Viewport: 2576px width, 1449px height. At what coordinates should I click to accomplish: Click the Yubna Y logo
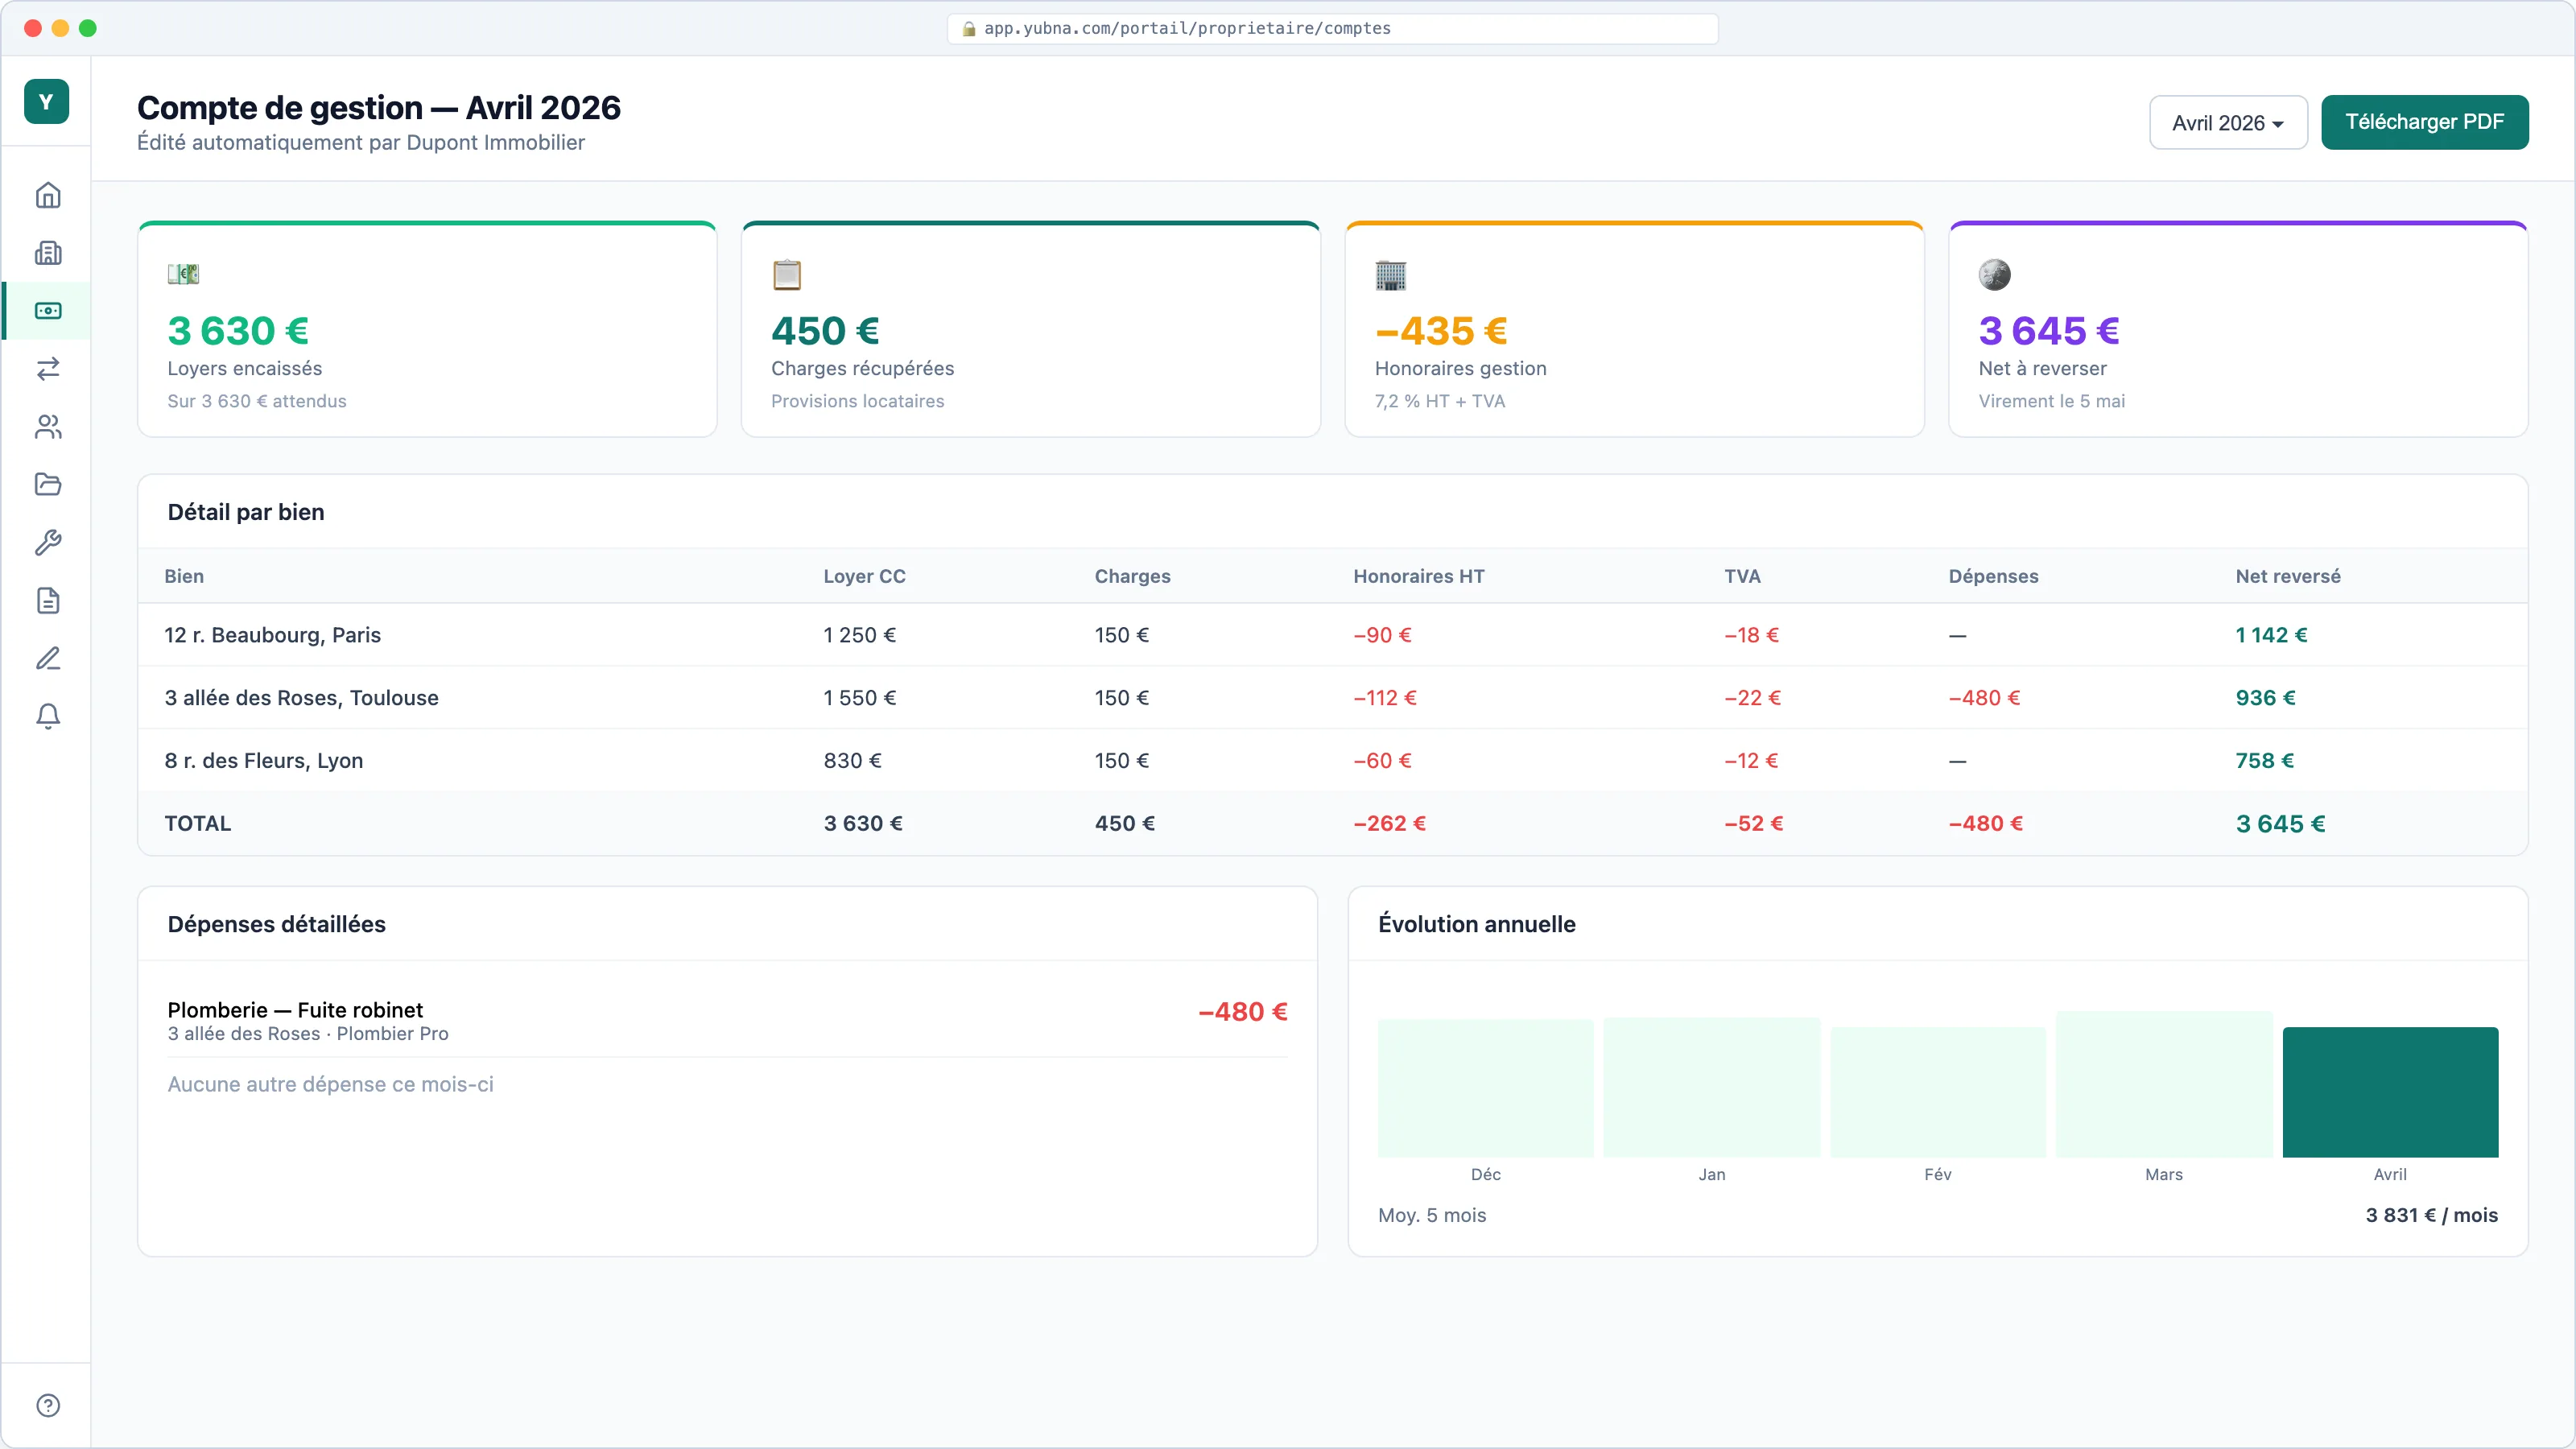pos(46,101)
